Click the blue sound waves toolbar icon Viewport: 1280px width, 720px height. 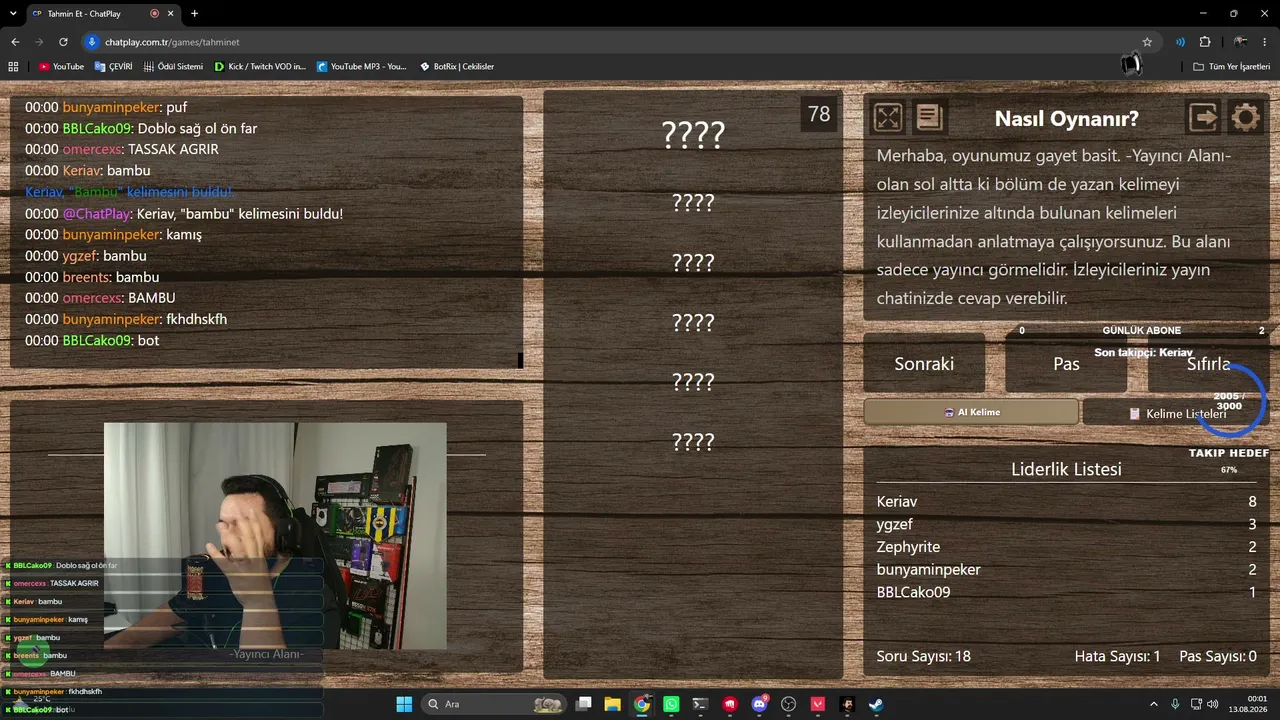(1180, 42)
